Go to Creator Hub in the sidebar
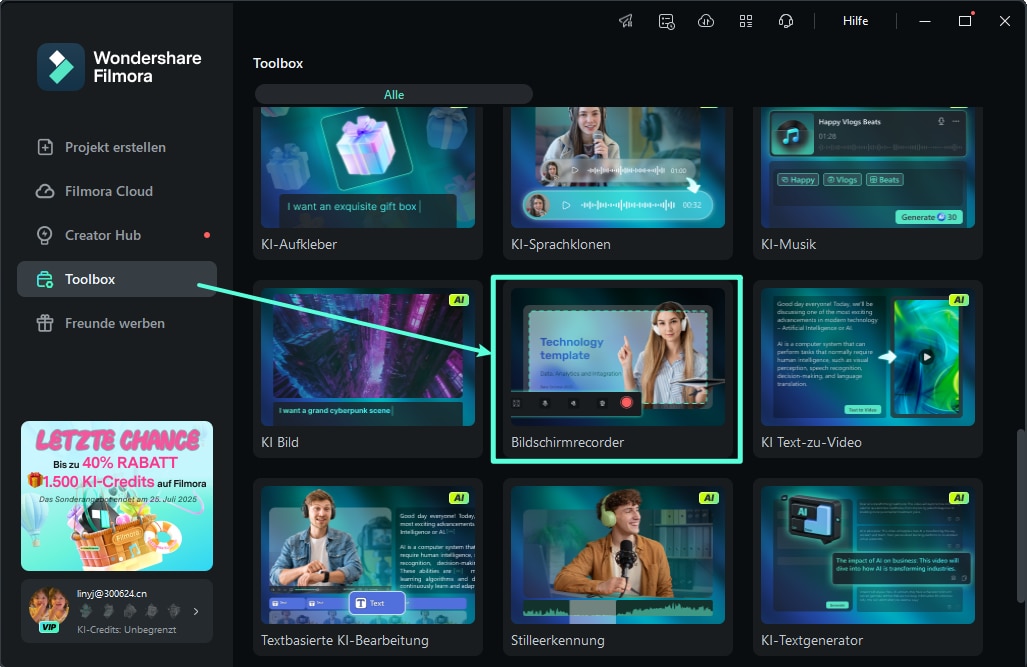Image resolution: width=1027 pixels, height=667 pixels. pyautogui.click(x=117, y=235)
